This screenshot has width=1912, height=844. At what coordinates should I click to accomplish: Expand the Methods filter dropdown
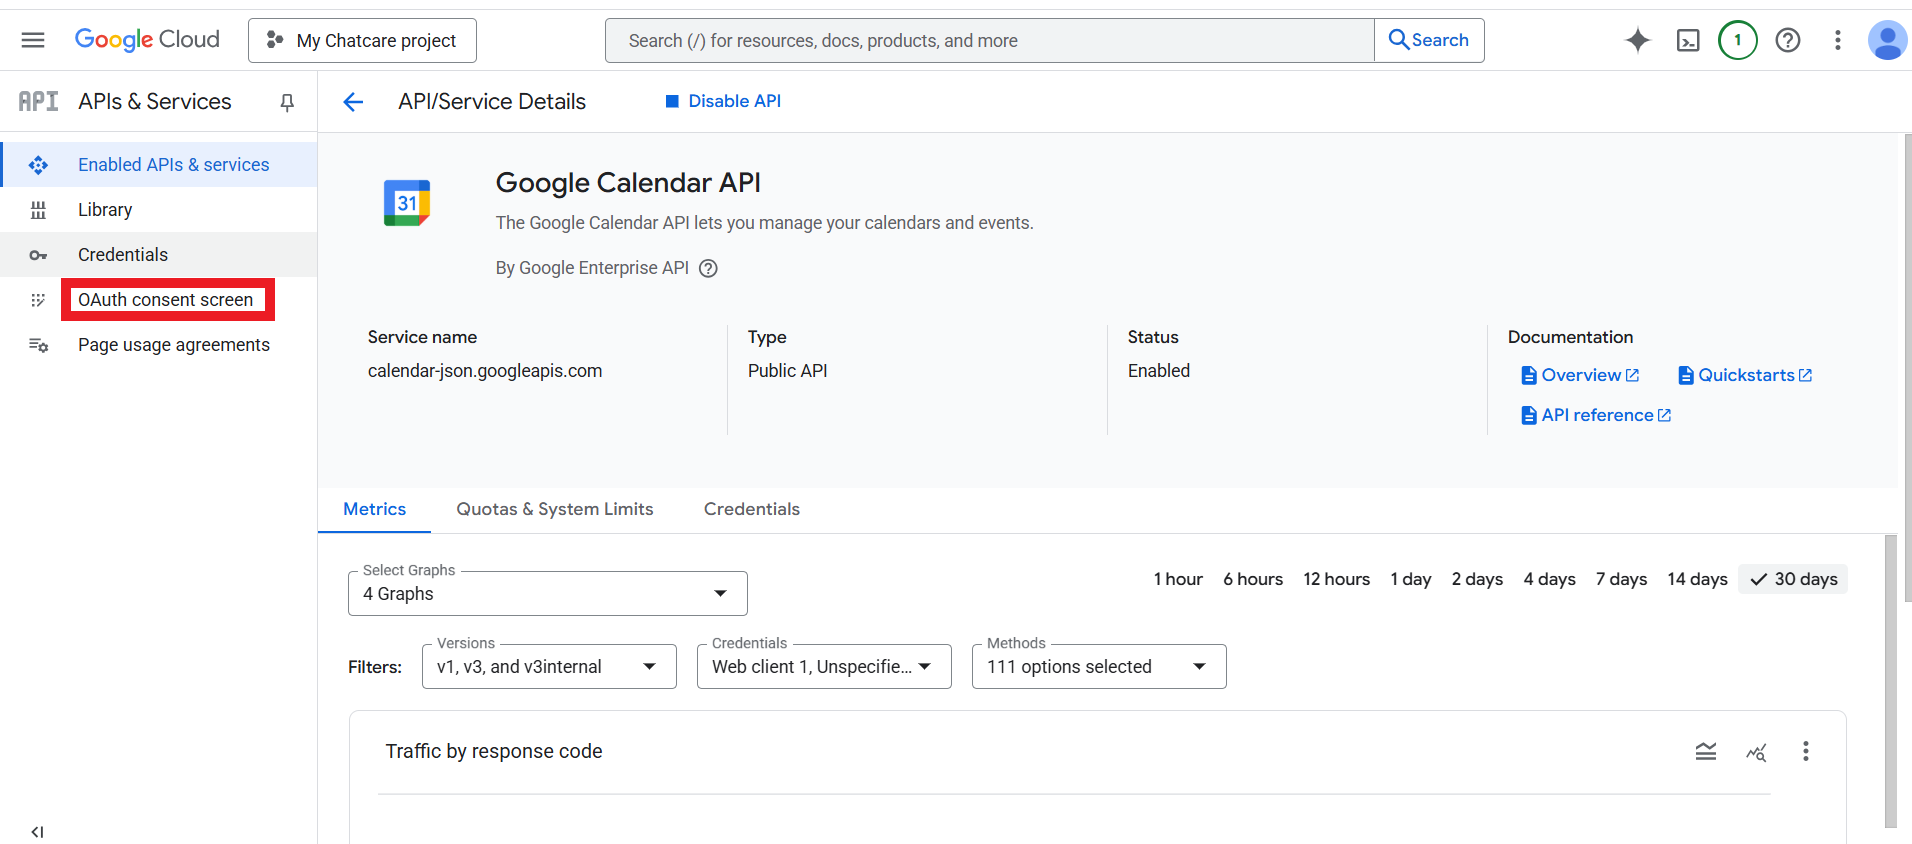[x=1099, y=667]
